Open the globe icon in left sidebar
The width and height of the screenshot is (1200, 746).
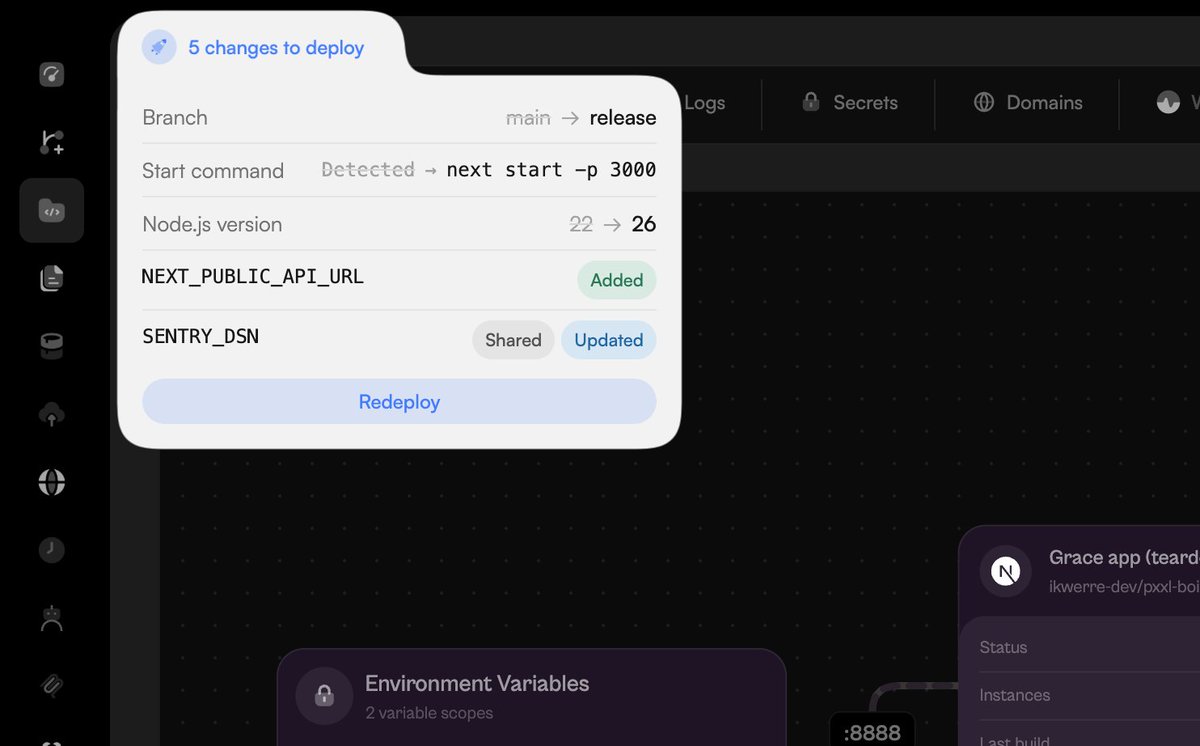pos(52,482)
